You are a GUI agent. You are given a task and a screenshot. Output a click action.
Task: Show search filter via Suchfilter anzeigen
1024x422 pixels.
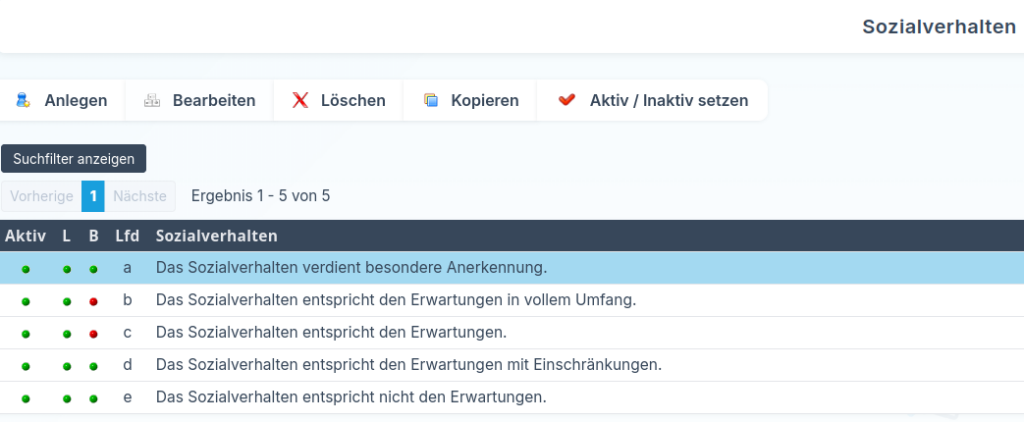click(74, 159)
